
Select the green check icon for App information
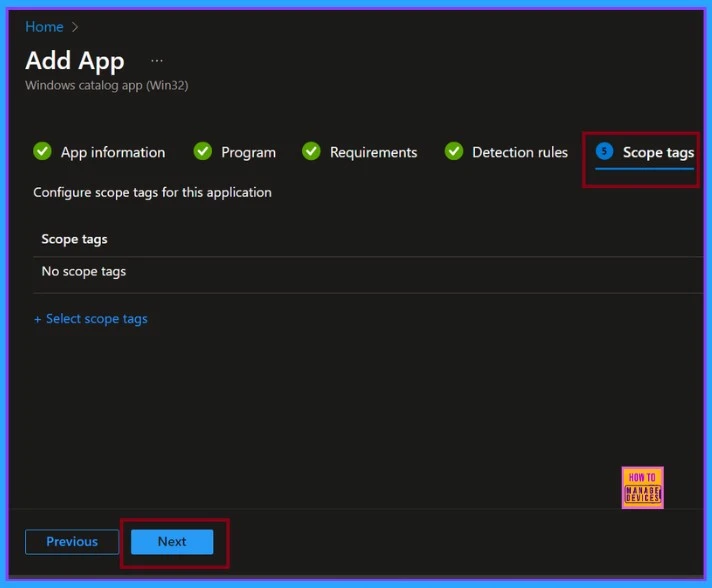(x=42, y=151)
